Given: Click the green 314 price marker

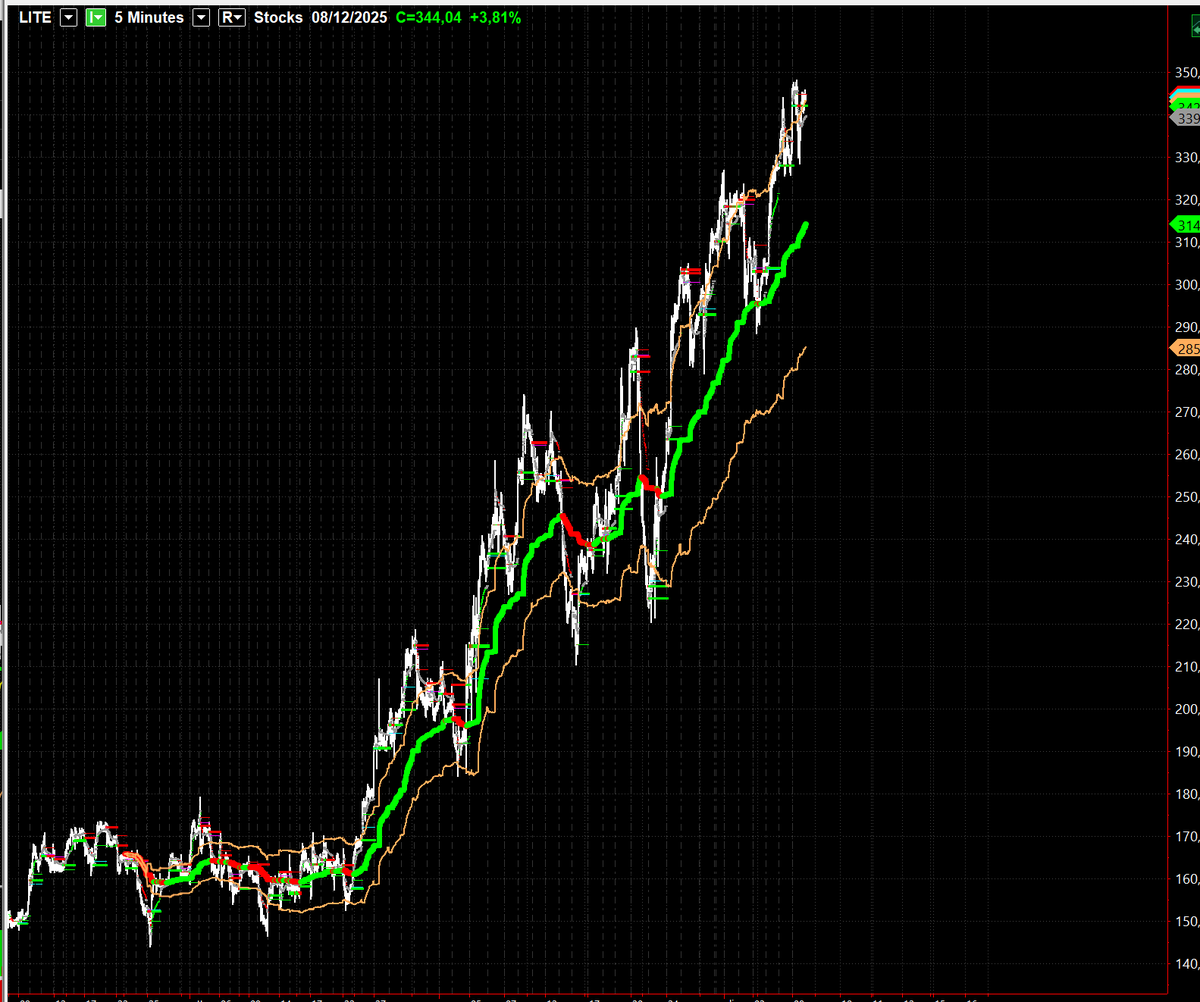Looking at the screenshot, I should (1185, 225).
